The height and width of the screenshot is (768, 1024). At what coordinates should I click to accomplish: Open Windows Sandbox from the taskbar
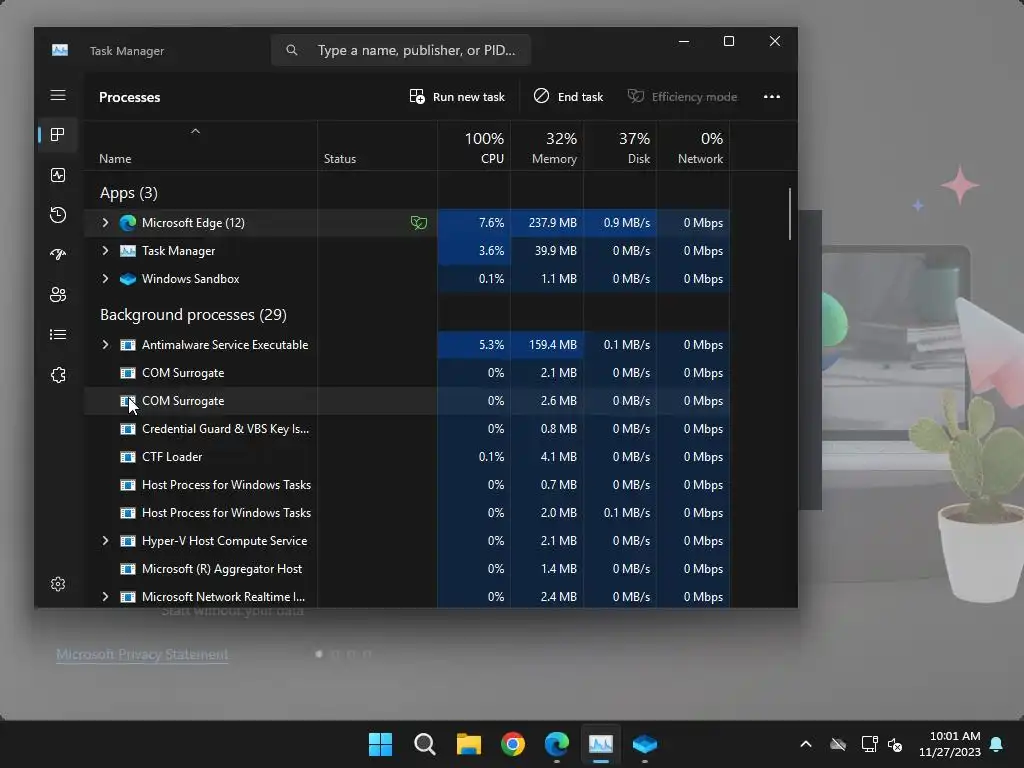coord(645,744)
